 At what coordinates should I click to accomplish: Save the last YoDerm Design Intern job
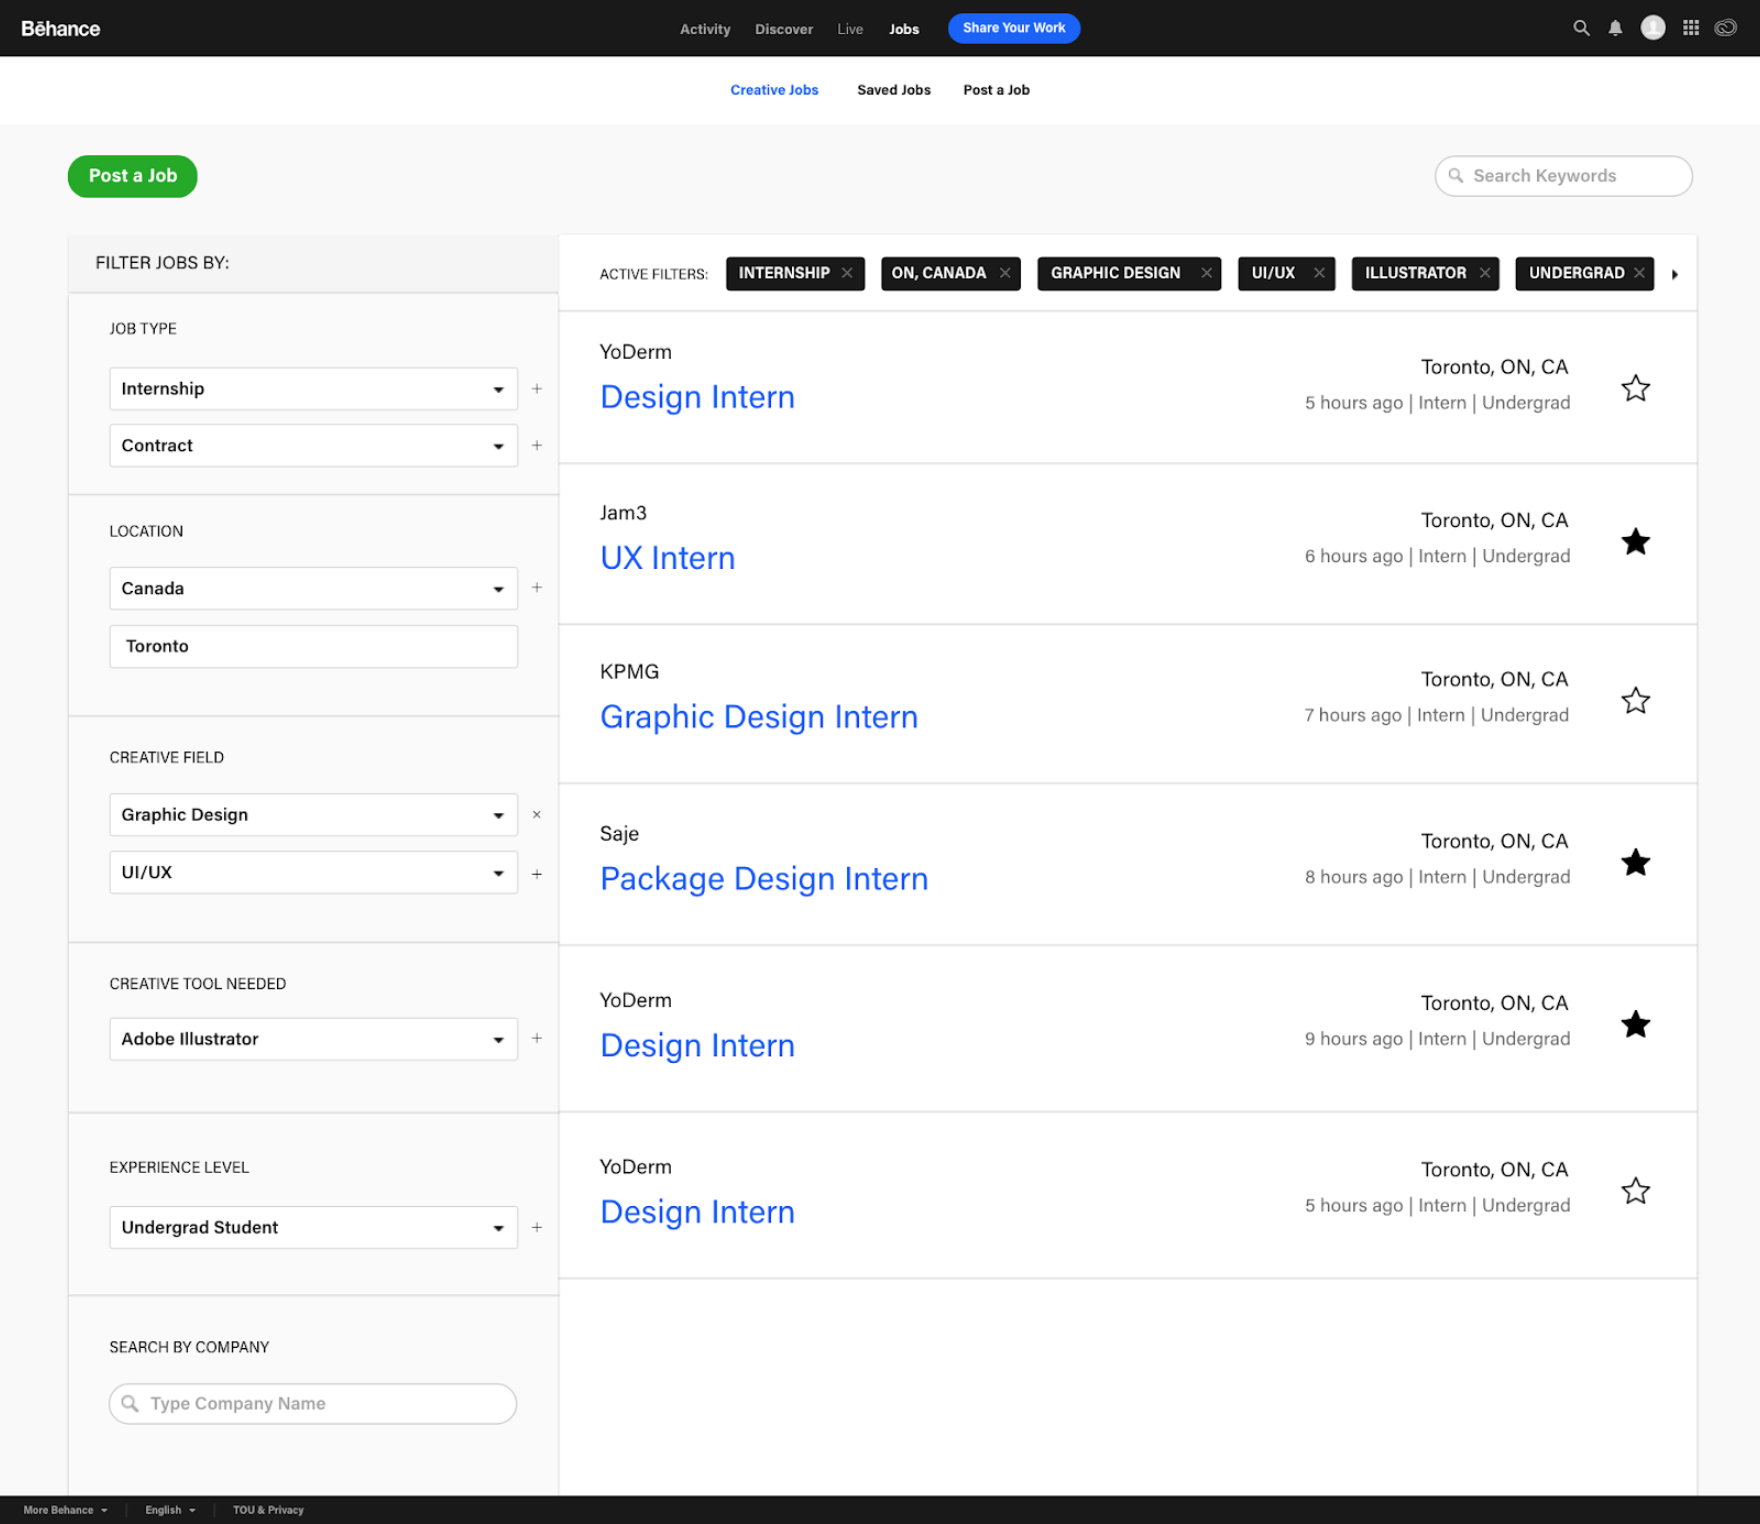(x=1635, y=1191)
